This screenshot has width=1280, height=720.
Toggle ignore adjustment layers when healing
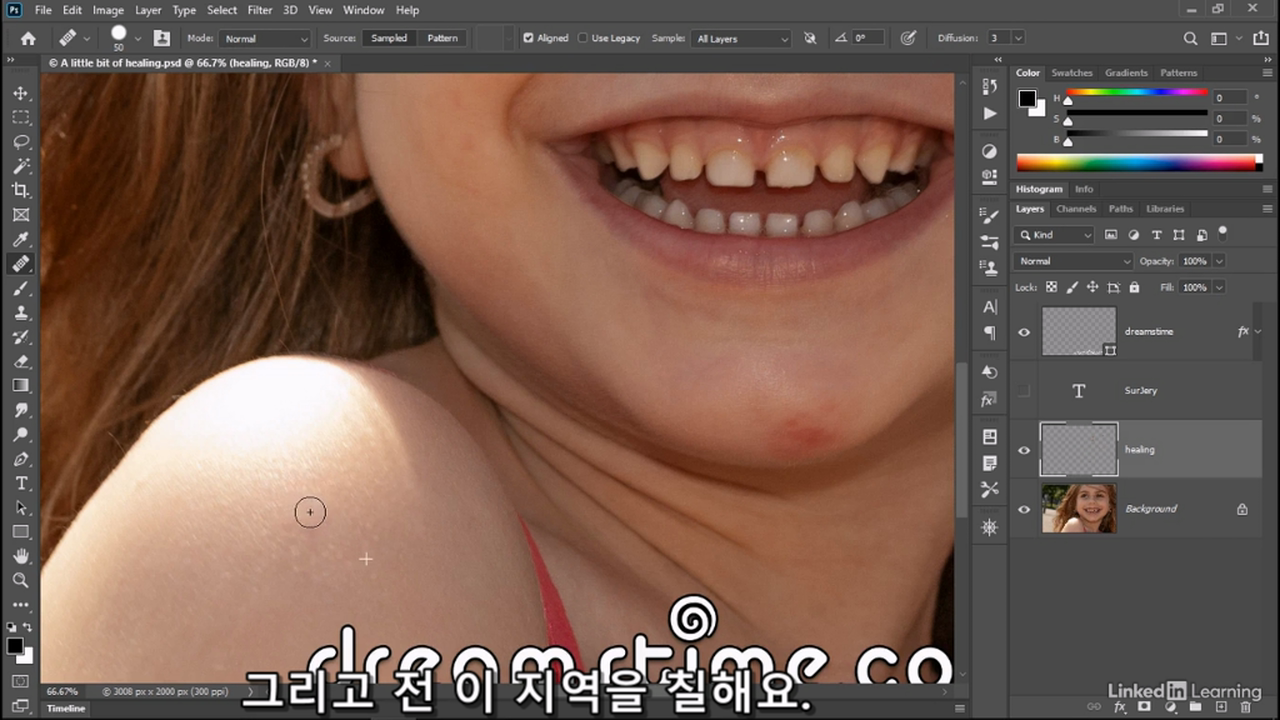tap(810, 38)
